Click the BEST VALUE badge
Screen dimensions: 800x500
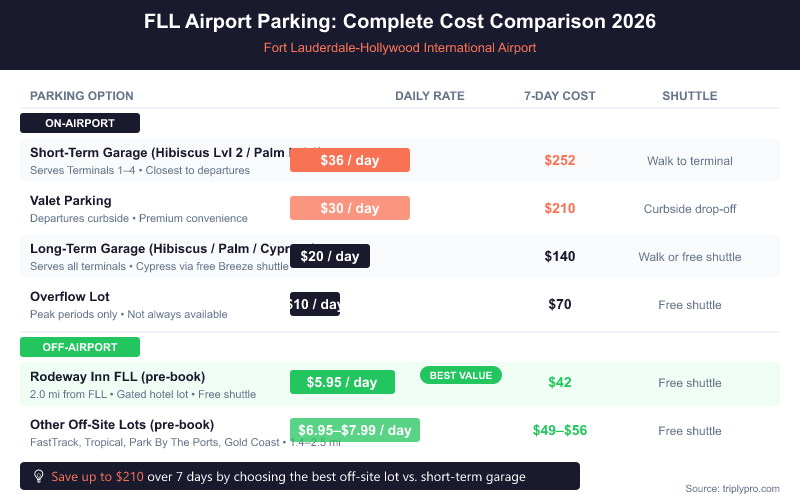click(x=461, y=375)
